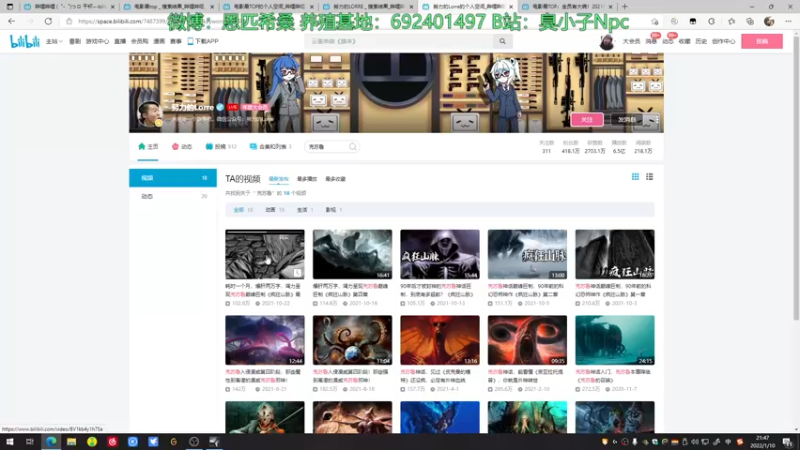The width and height of the screenshot is (800, 450).
Task: Reload the page with refresh icon
Action: (x=48, y=21)
